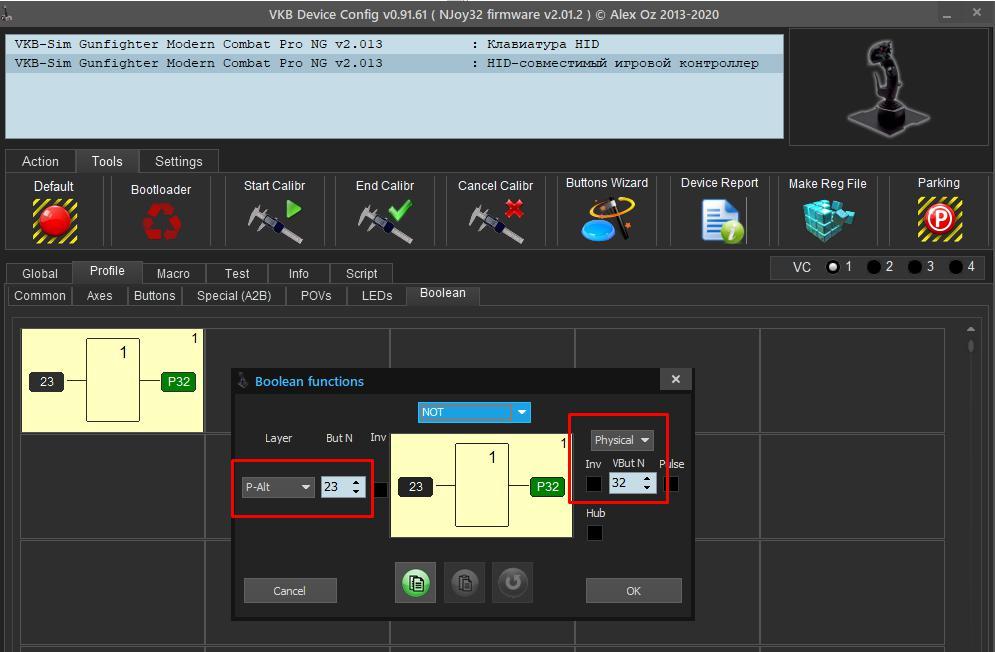Decrease the VBut N value 32
Viewport: 995px width, 652px height.
pos(647,488)
